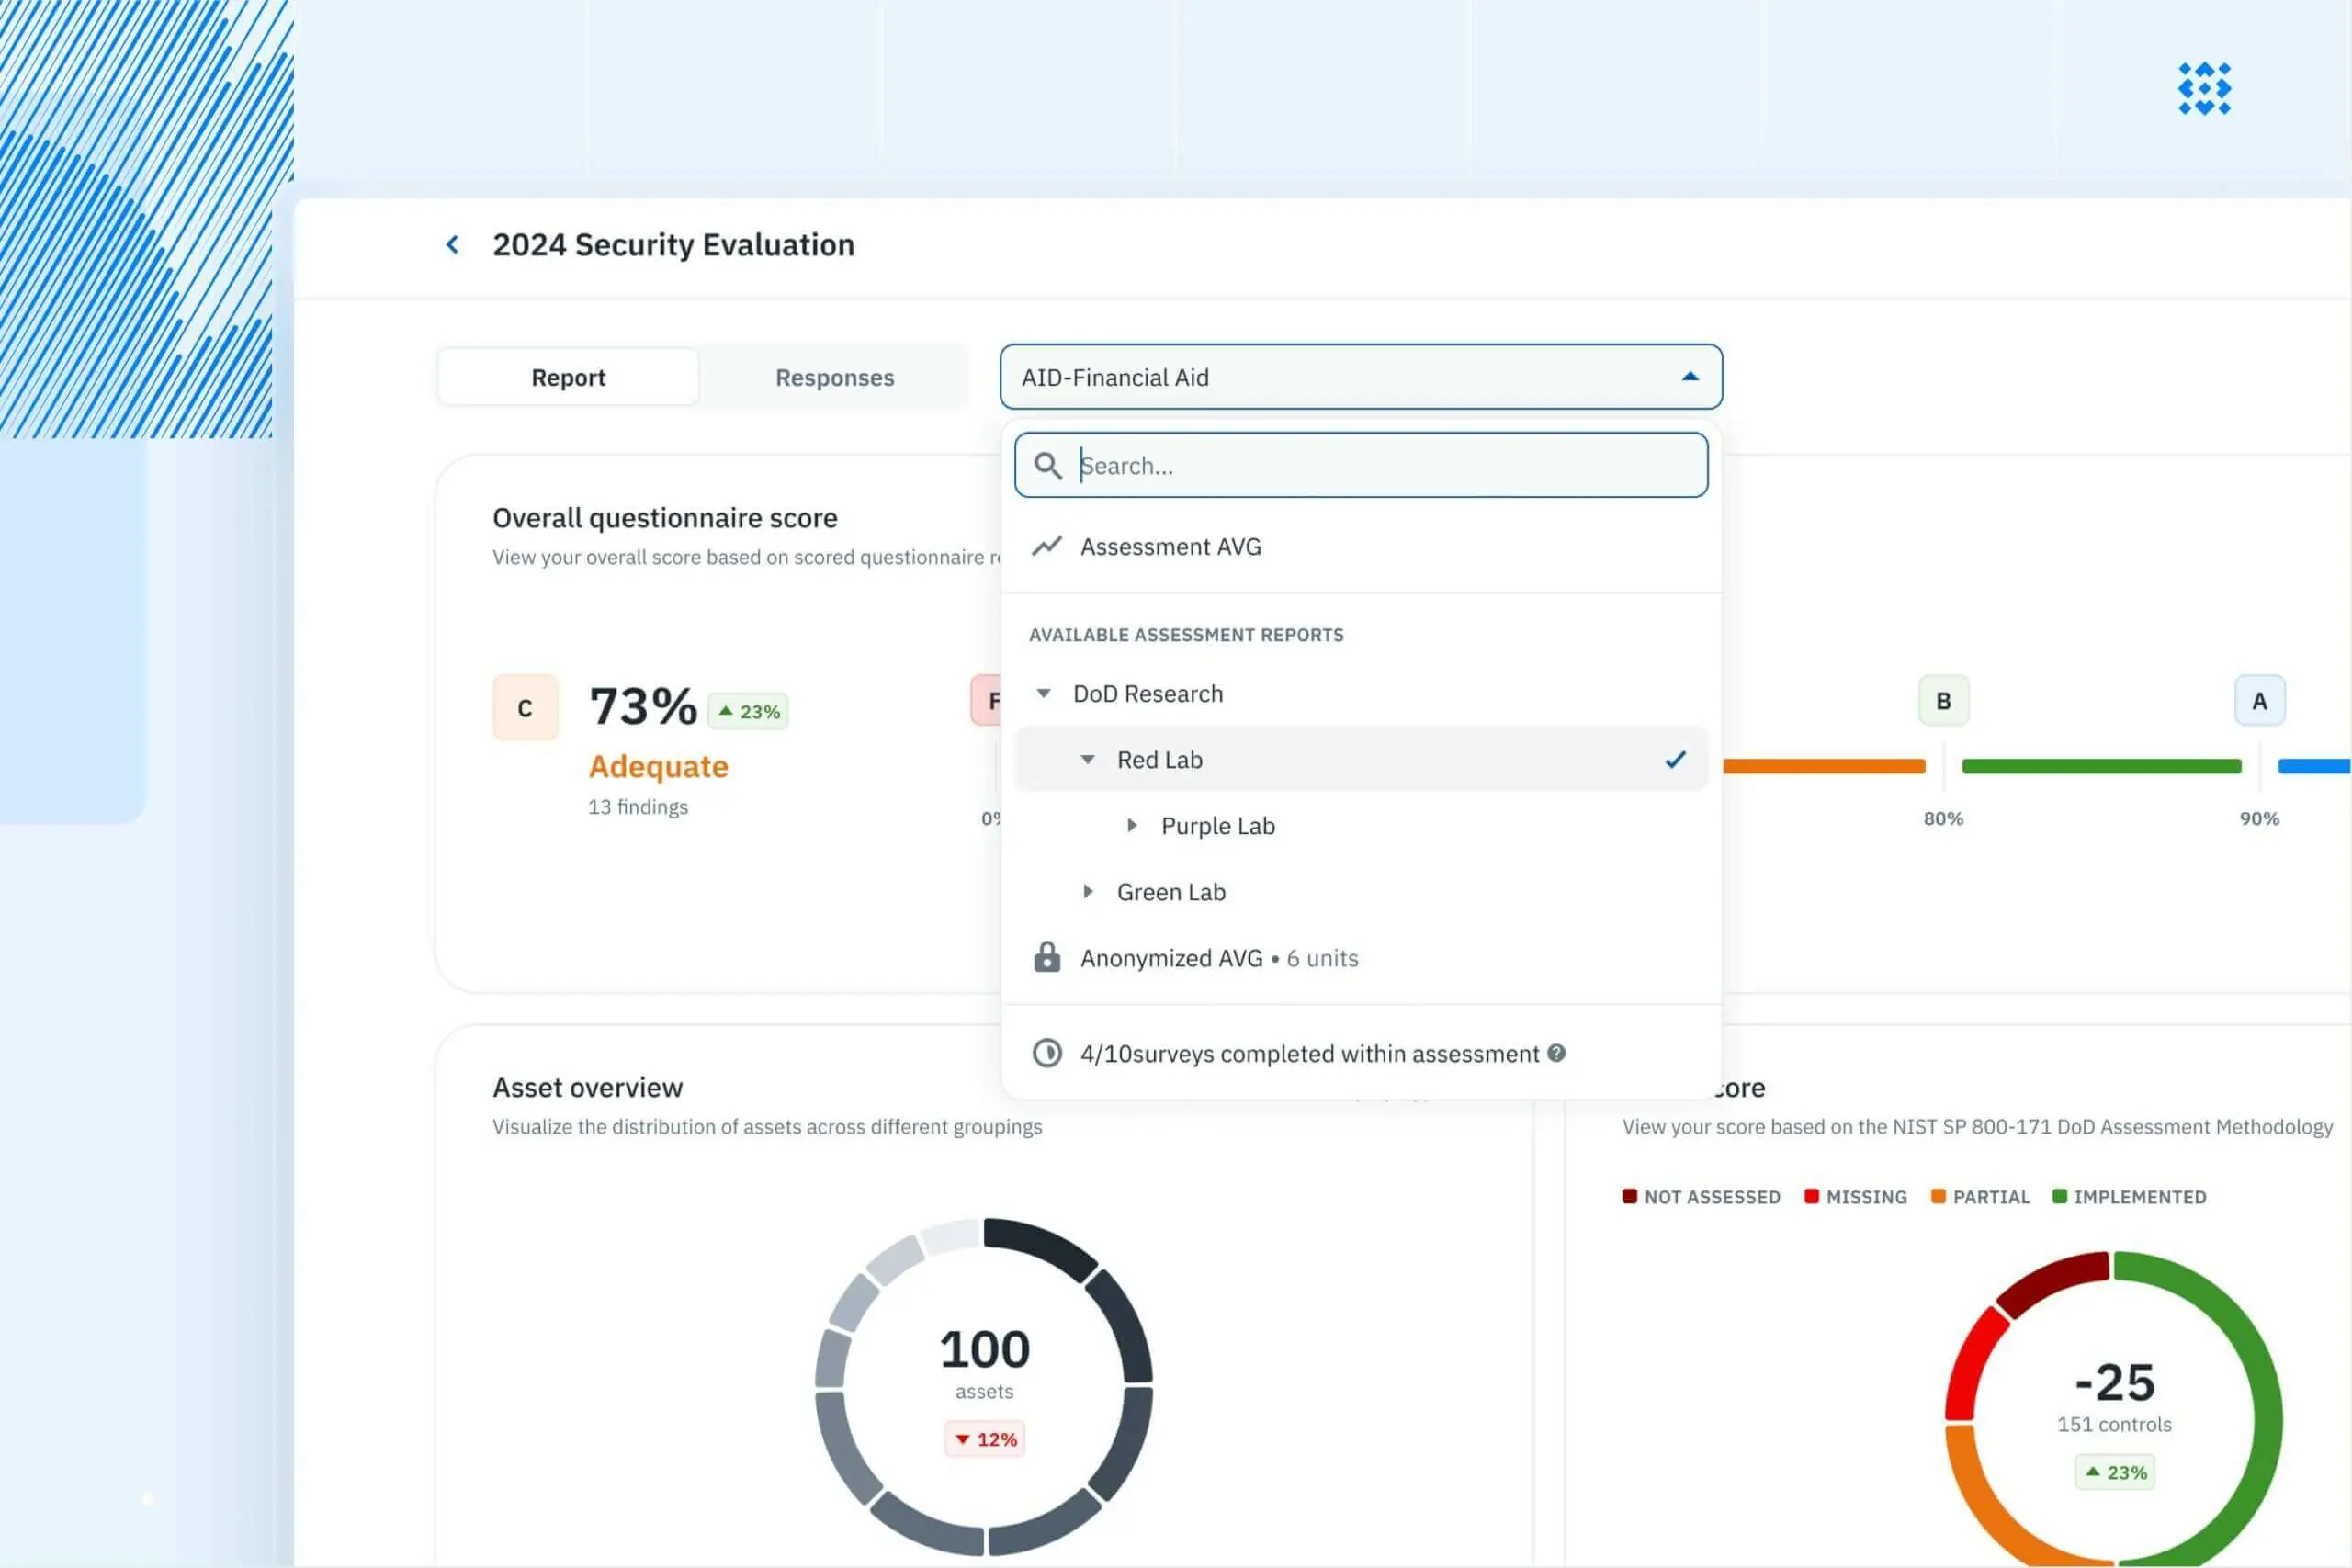Image resolution: width=2352 pixels, height=1568 pixels.
Task: Click the help question mark icon
Action: click(1556, 1053)
